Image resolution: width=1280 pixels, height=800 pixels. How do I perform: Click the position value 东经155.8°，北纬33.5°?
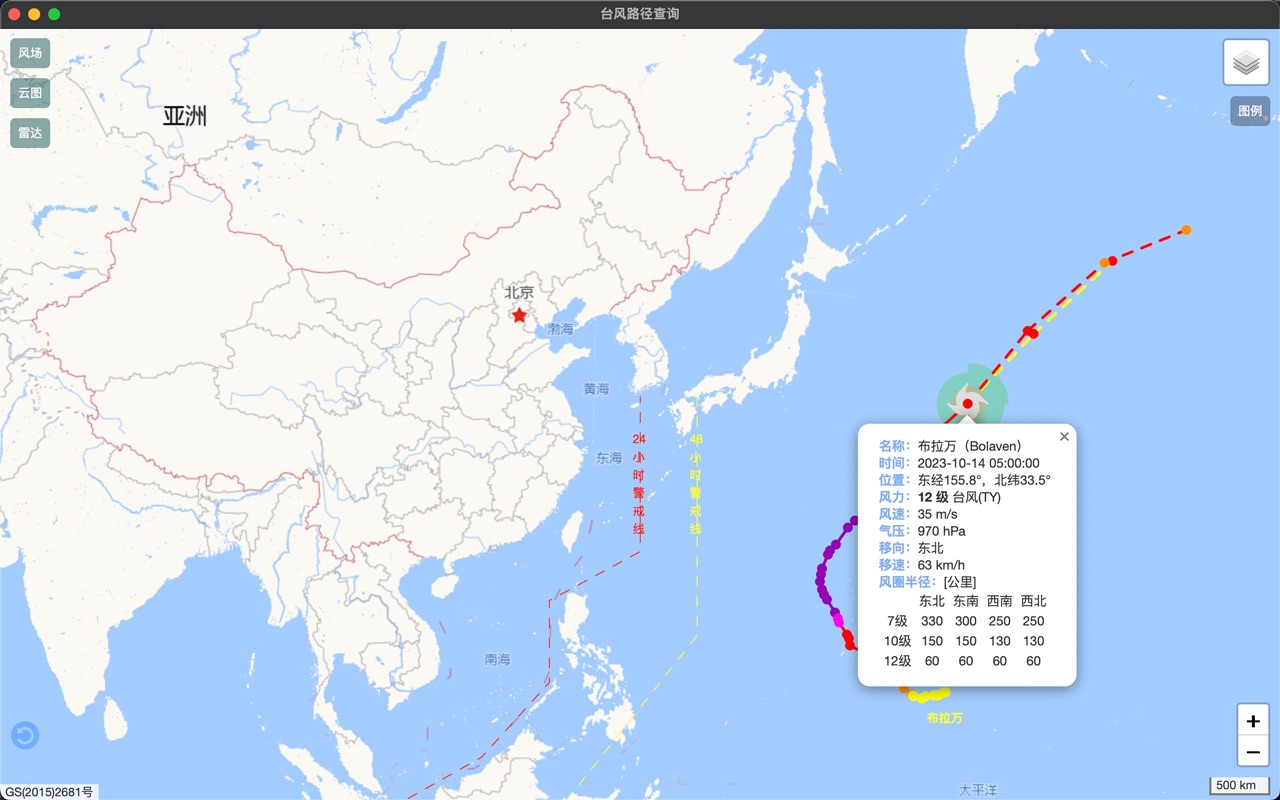tap(984, 480)
